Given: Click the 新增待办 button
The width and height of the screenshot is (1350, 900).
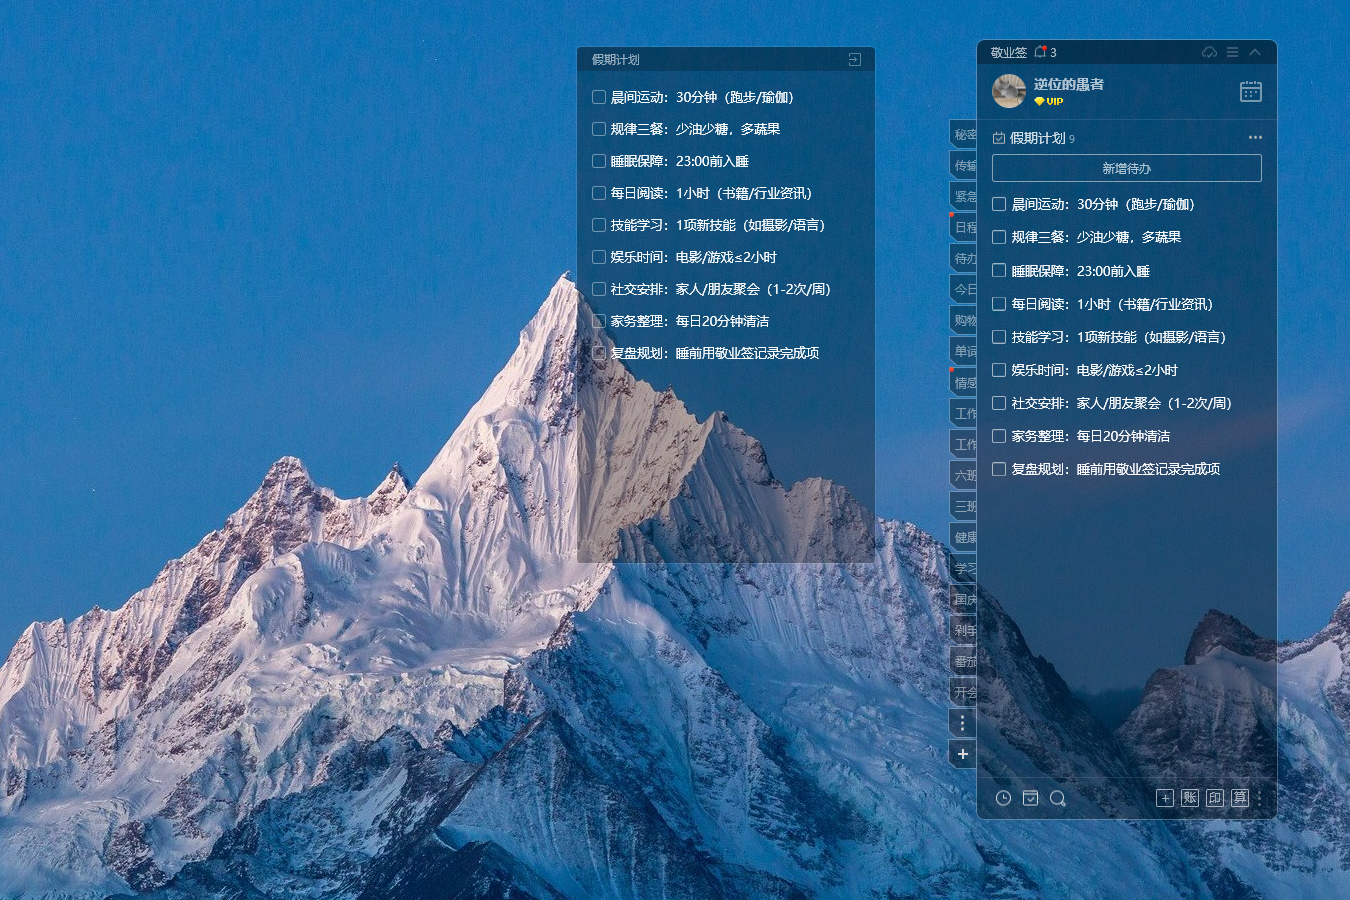Looking at the screenshot, I should tap(1127, 168).
